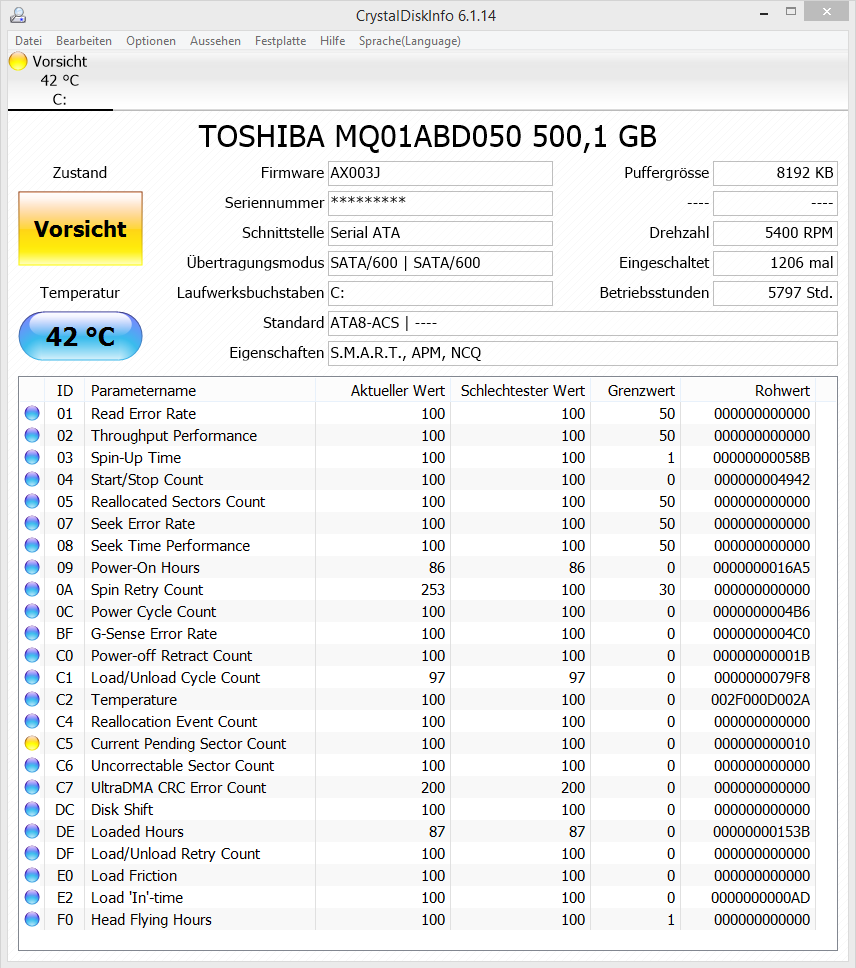Click the Übertragungsmodus field SATA/600

[x=440, y=263]
